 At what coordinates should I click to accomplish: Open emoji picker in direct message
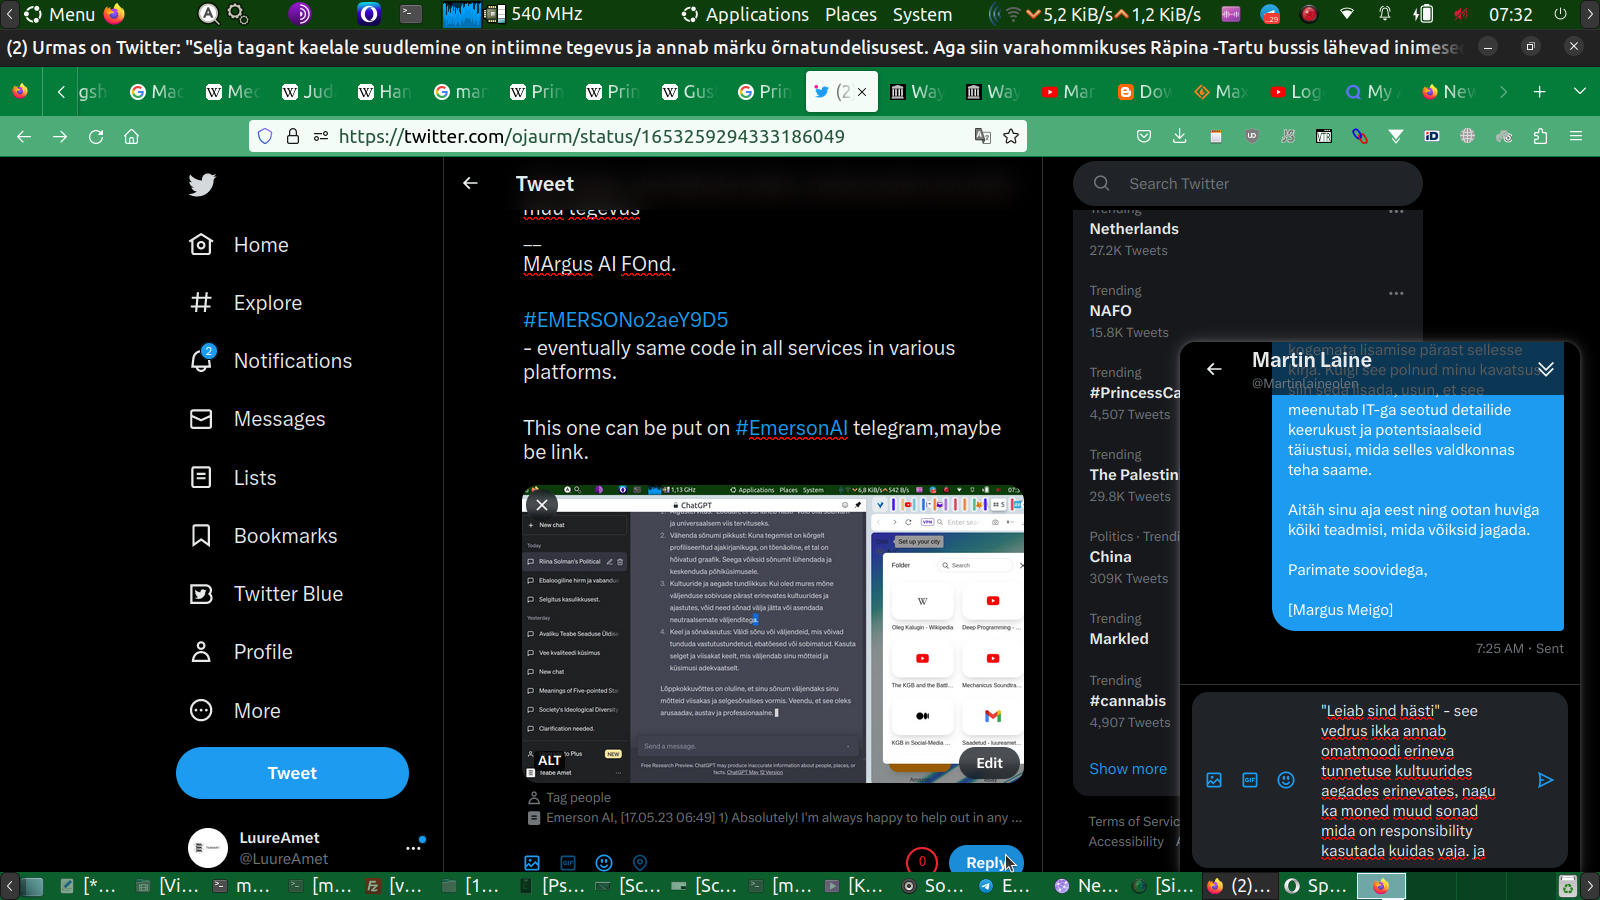tap(1286, 780)
